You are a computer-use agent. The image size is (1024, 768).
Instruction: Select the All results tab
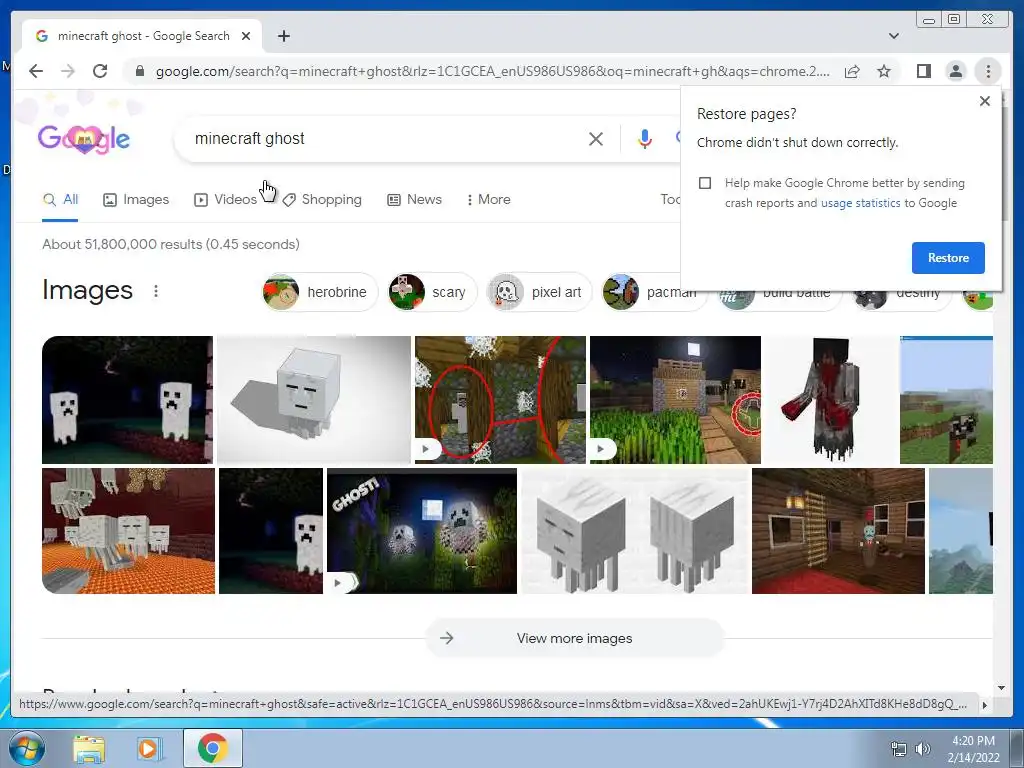coord(60,200)
